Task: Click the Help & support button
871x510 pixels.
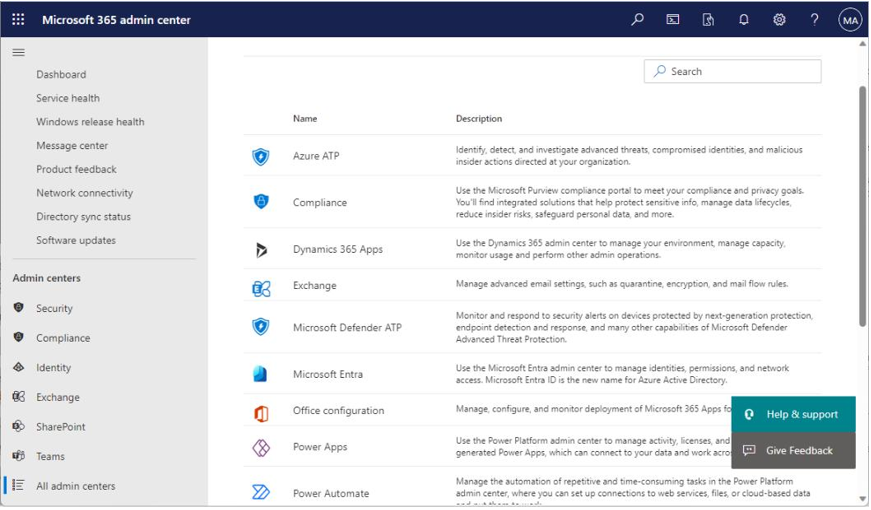Action: pyautogui.click(x=793, y=414)
